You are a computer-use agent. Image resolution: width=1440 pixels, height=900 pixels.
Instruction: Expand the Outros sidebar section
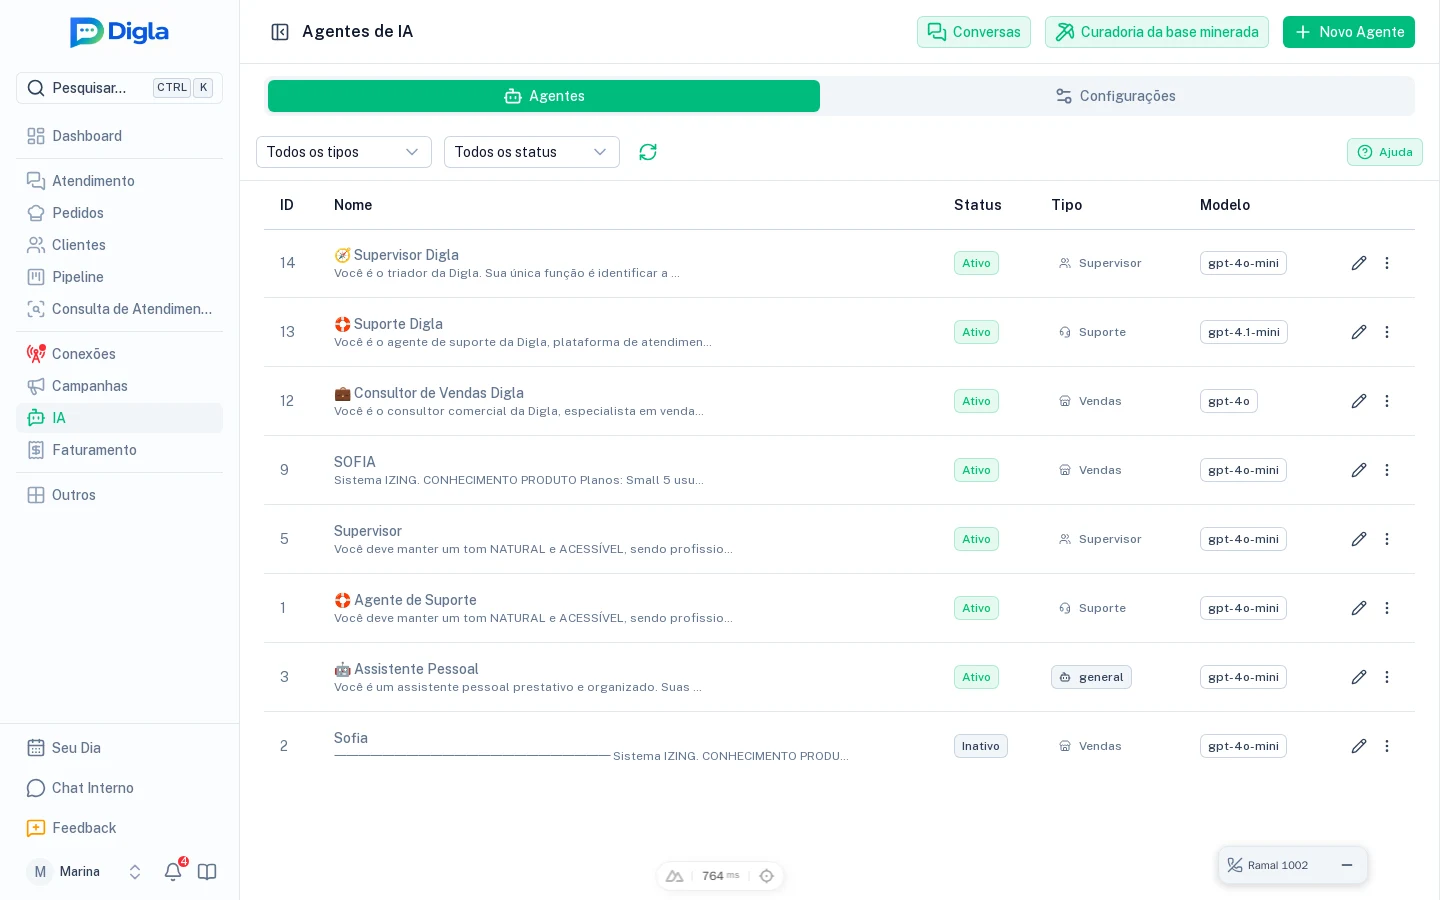[x=119, y=495]
